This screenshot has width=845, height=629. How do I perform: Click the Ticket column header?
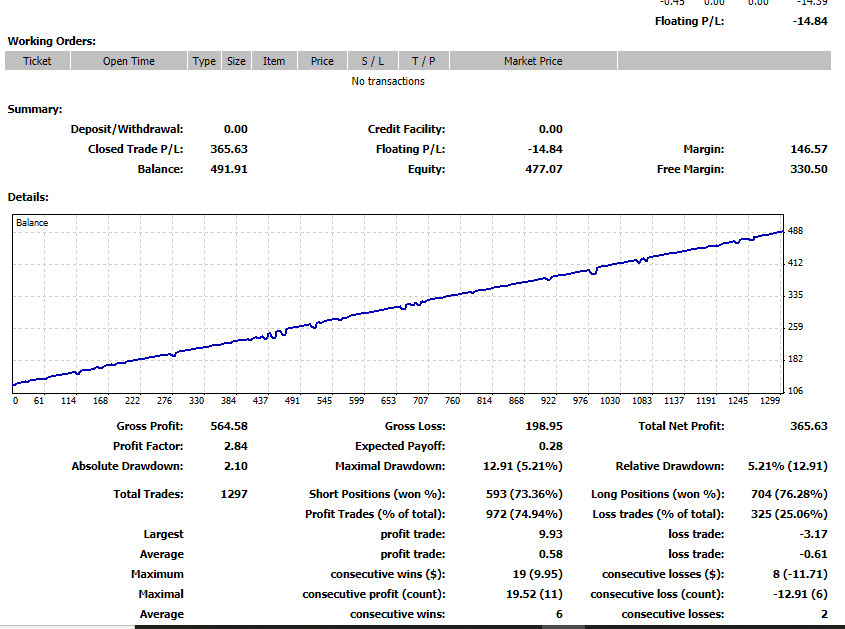pos(37,61)
